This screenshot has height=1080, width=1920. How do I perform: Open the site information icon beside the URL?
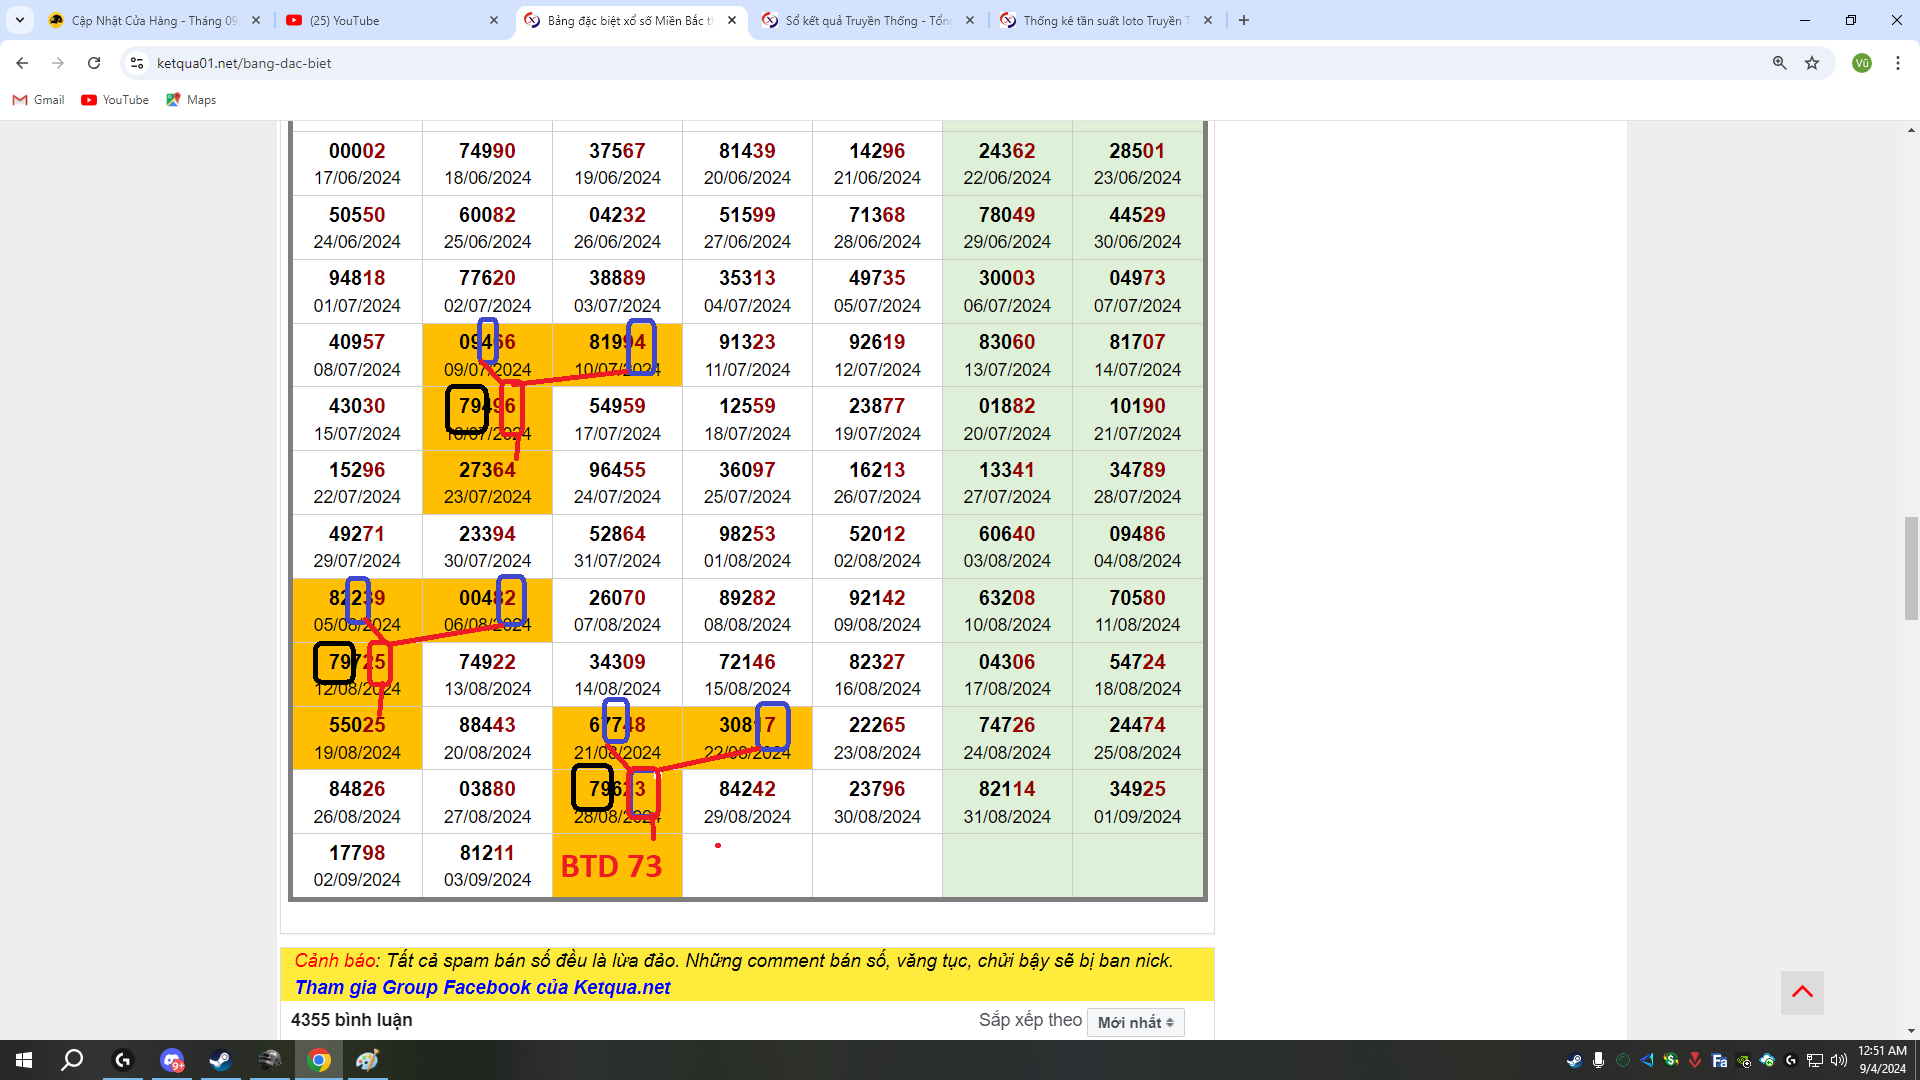[137, 63]
